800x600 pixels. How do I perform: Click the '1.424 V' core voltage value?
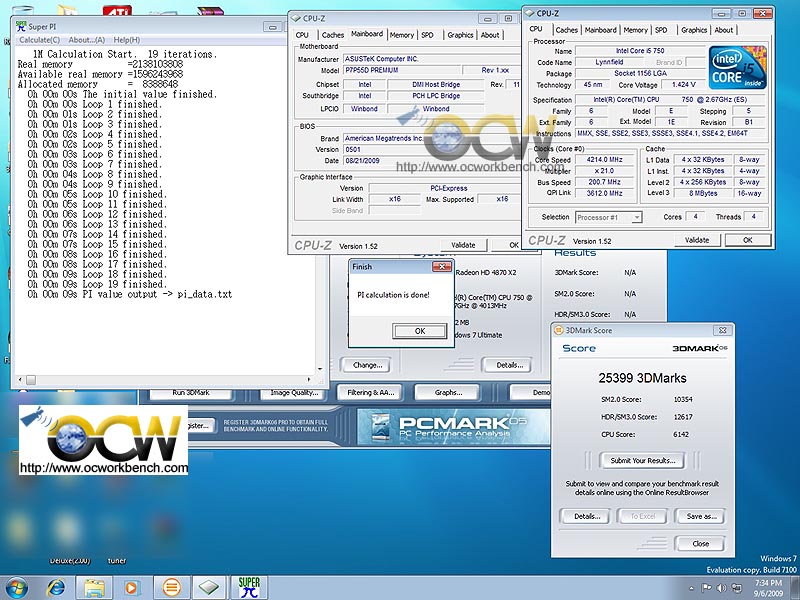[x=684, y=85]
